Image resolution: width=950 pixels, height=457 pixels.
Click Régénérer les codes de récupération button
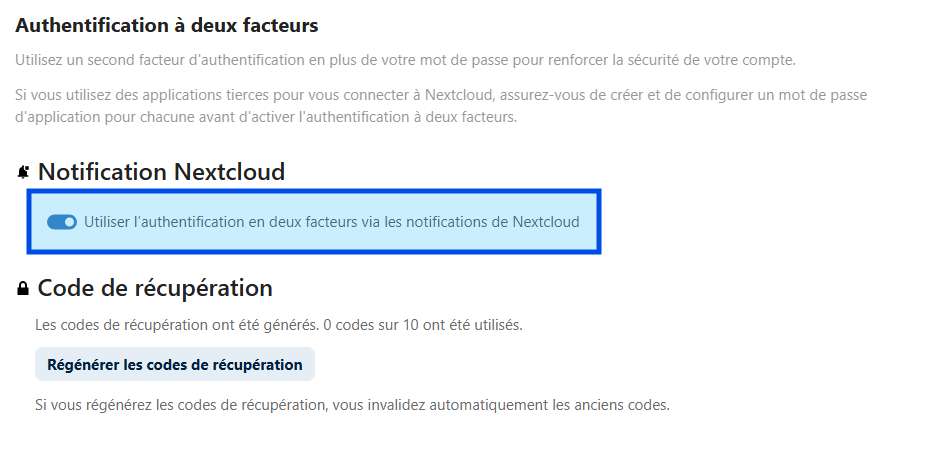[x=174, y=364]
